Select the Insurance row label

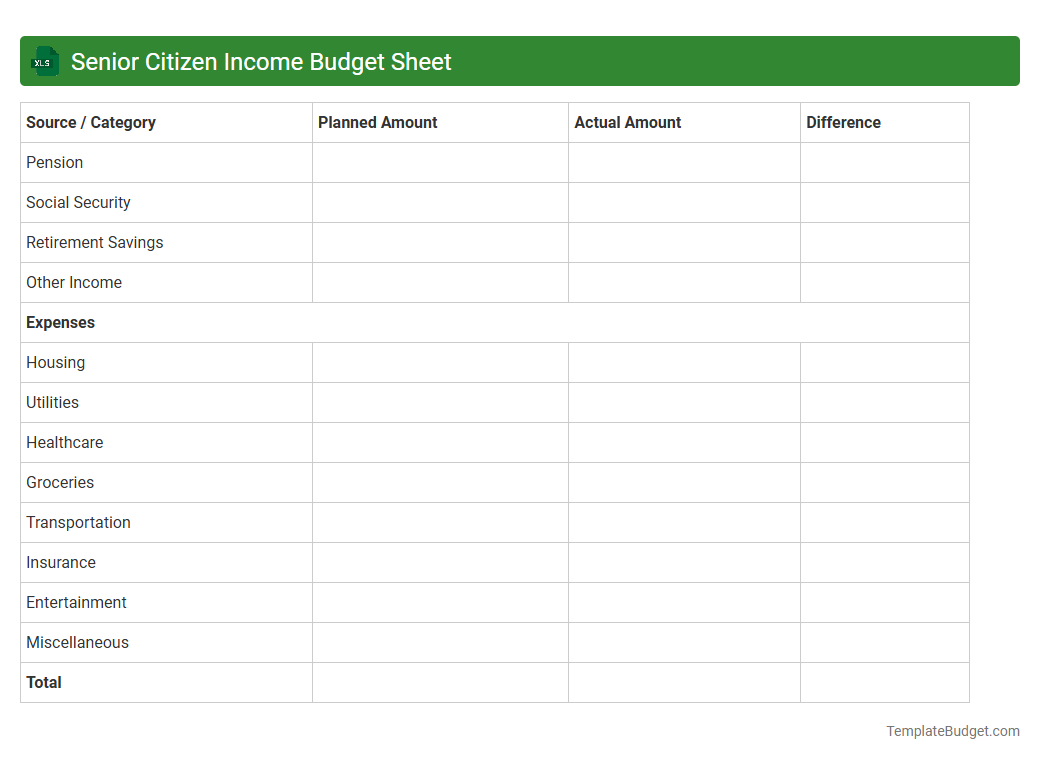point(61,562)
